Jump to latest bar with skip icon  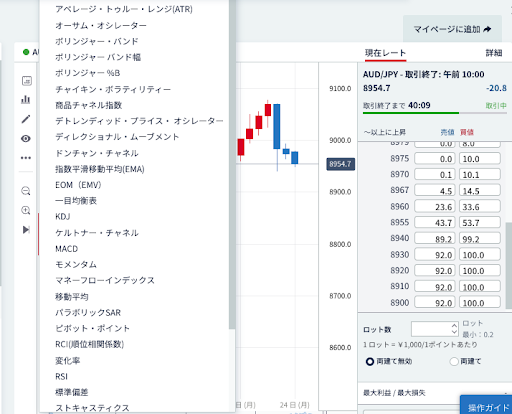(x=26, y=230)
